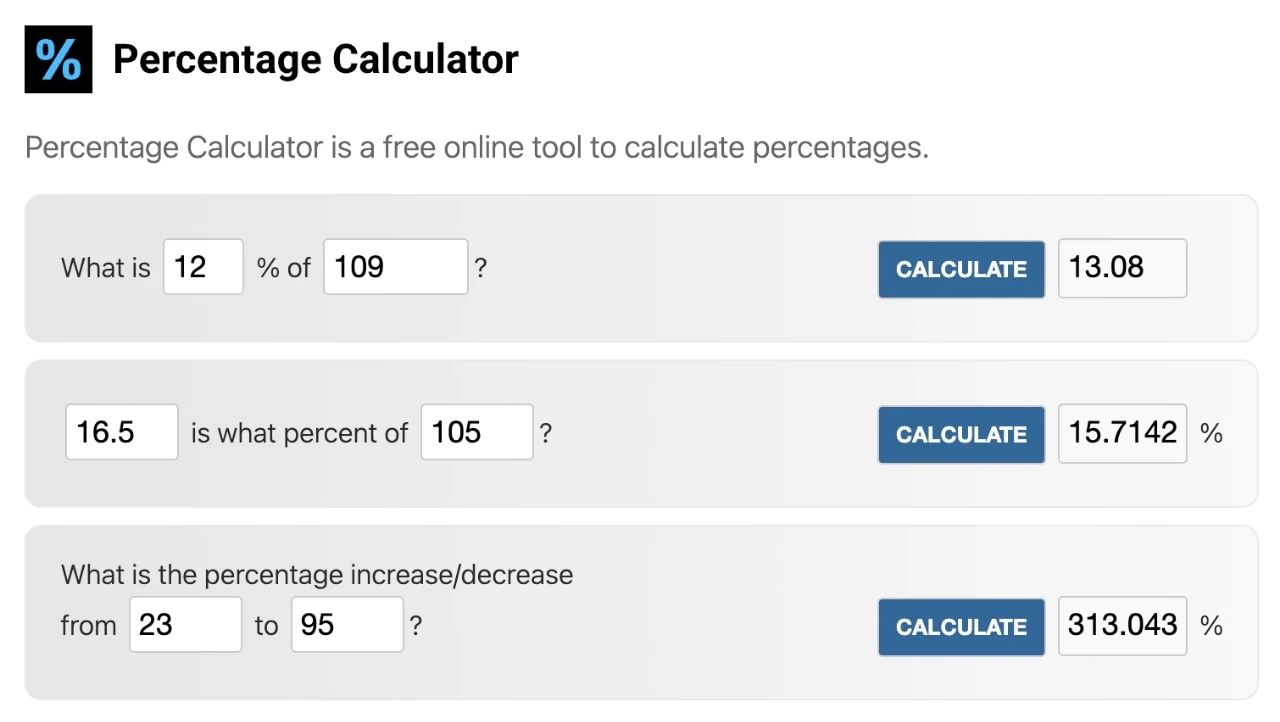The image size is (1280, 722).
Task: Click the percent symbol after the 15.7142 result
Action: point(1212,433)
